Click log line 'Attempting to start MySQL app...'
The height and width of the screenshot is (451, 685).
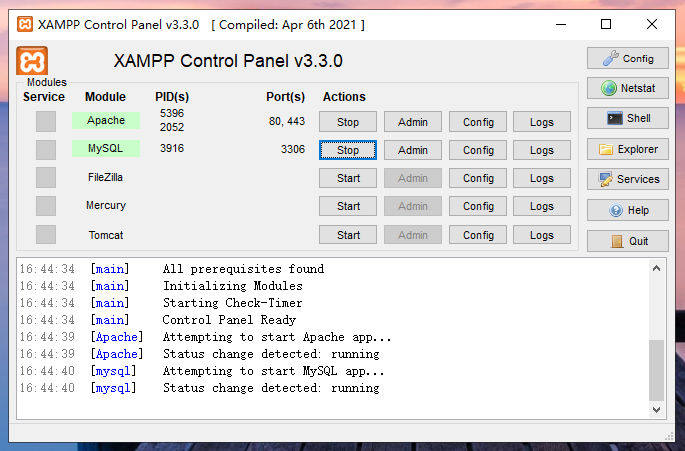click(x=273, y=371)
